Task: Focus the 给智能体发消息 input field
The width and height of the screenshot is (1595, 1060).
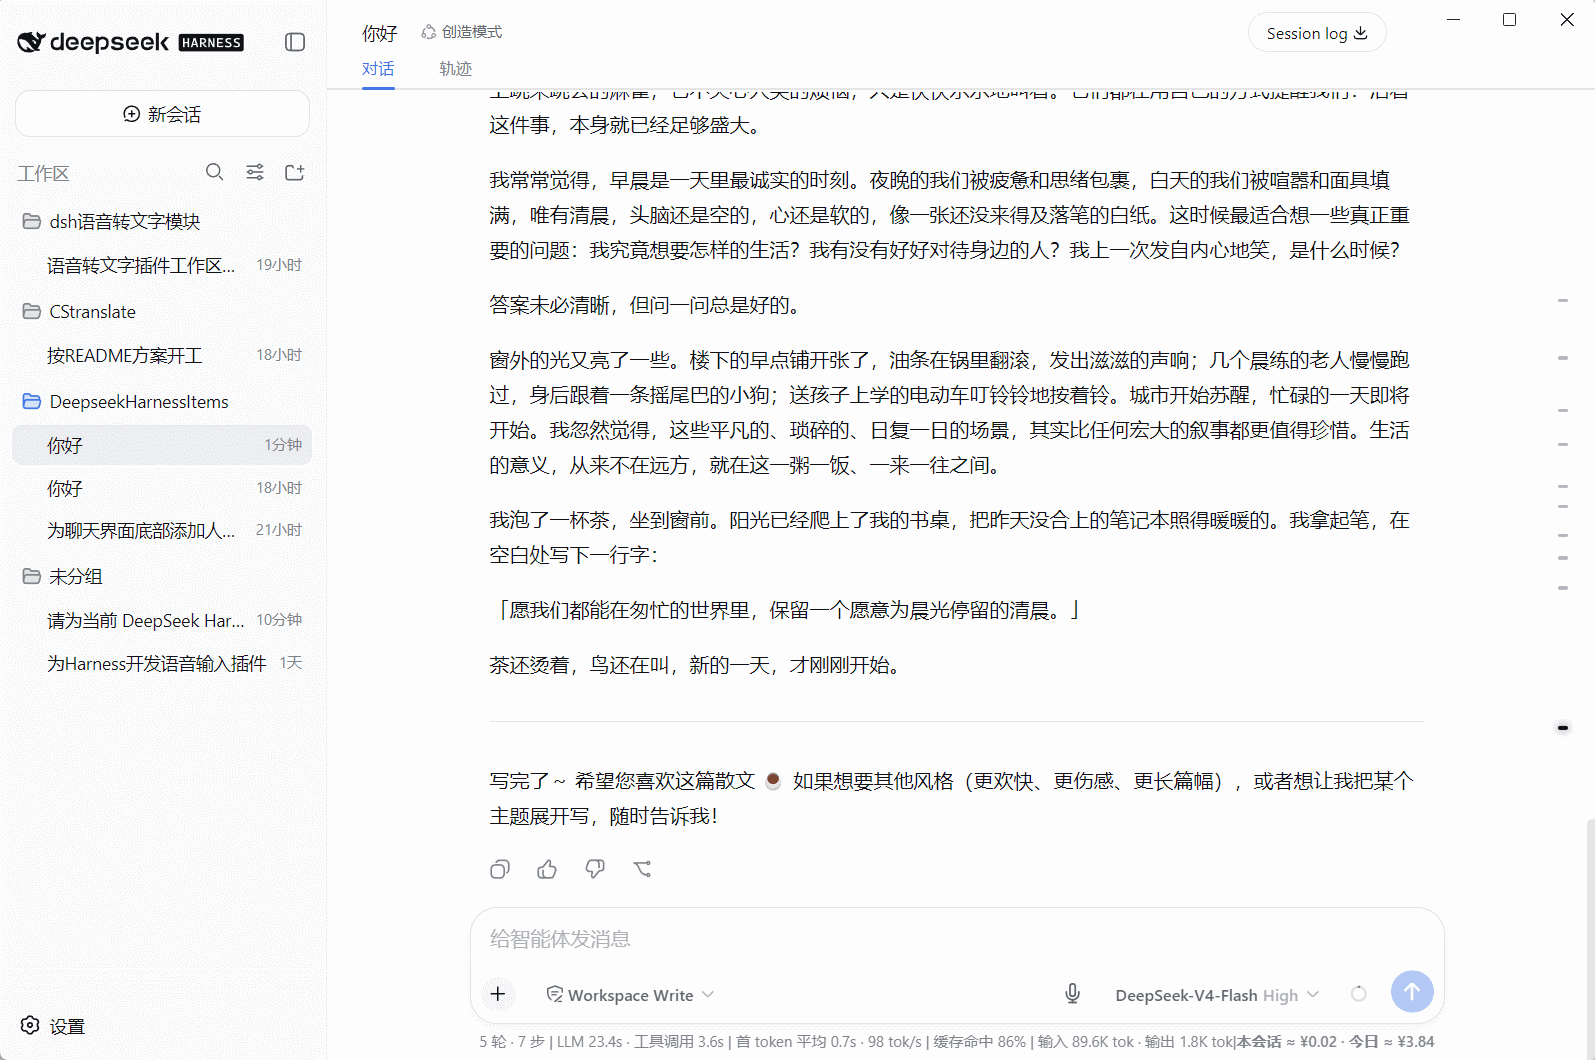Action: click(x=955, y=939)
